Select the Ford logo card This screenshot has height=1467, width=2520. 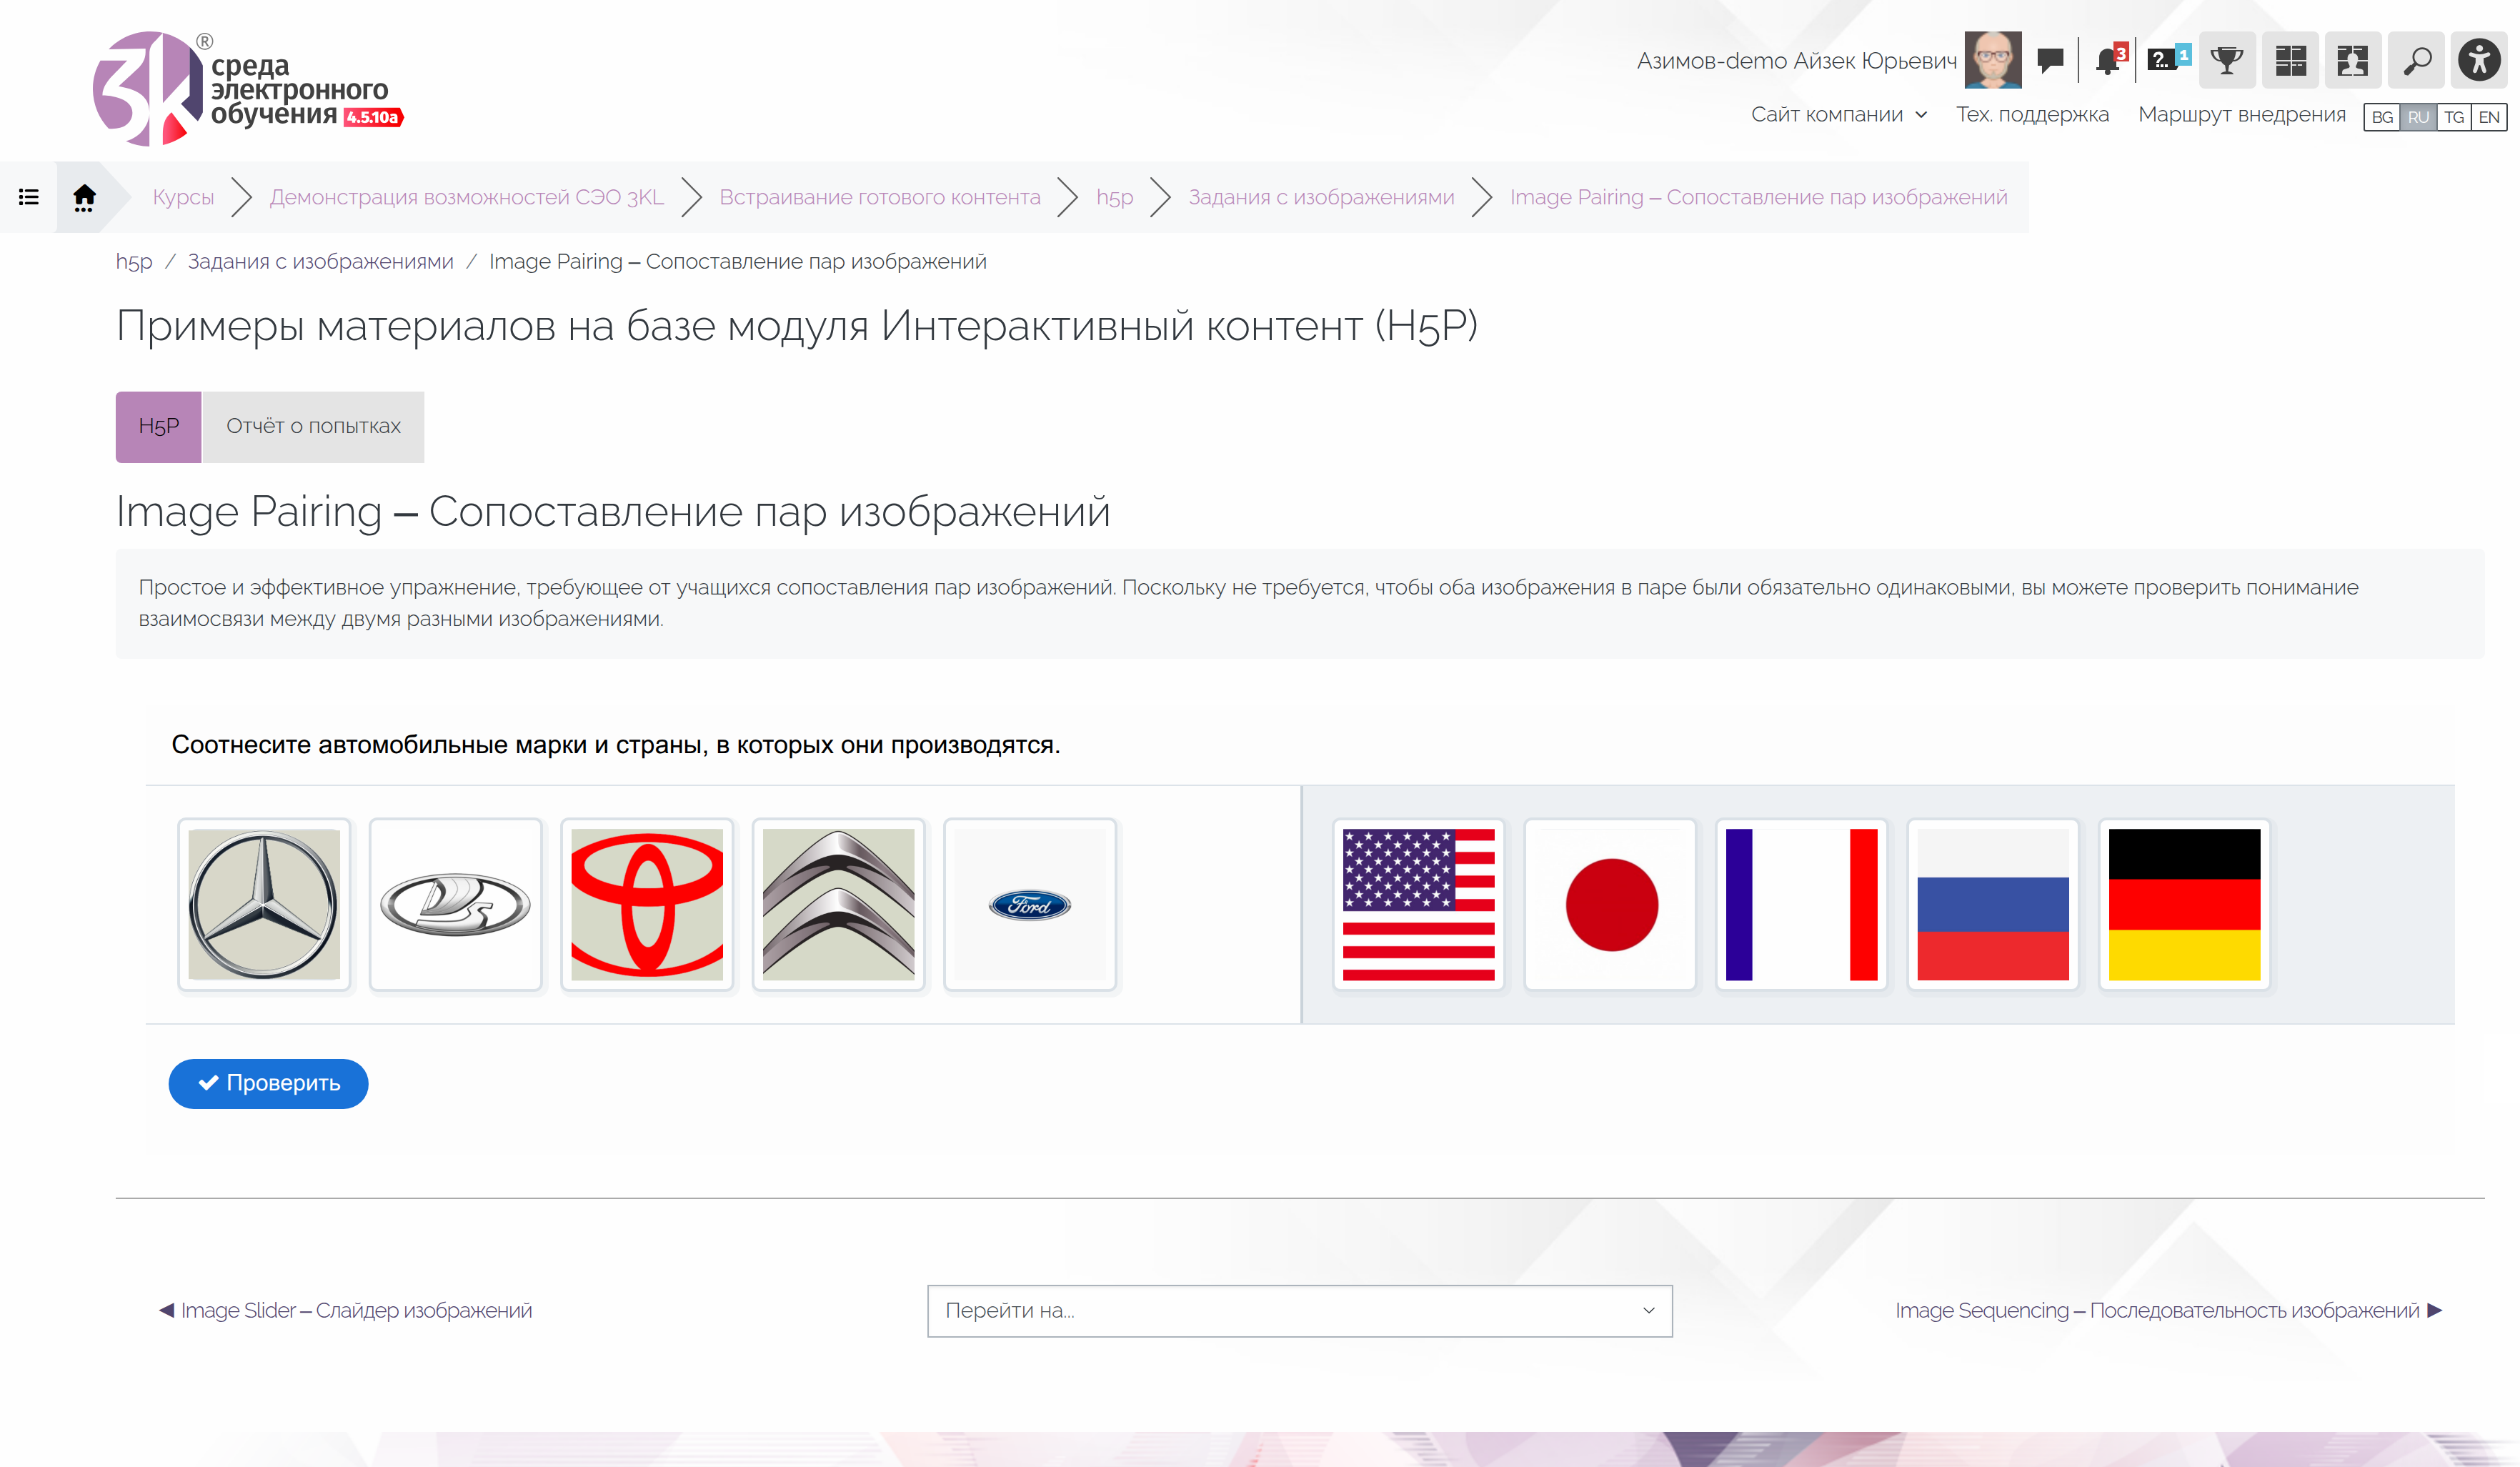[x=1030, y=904]
